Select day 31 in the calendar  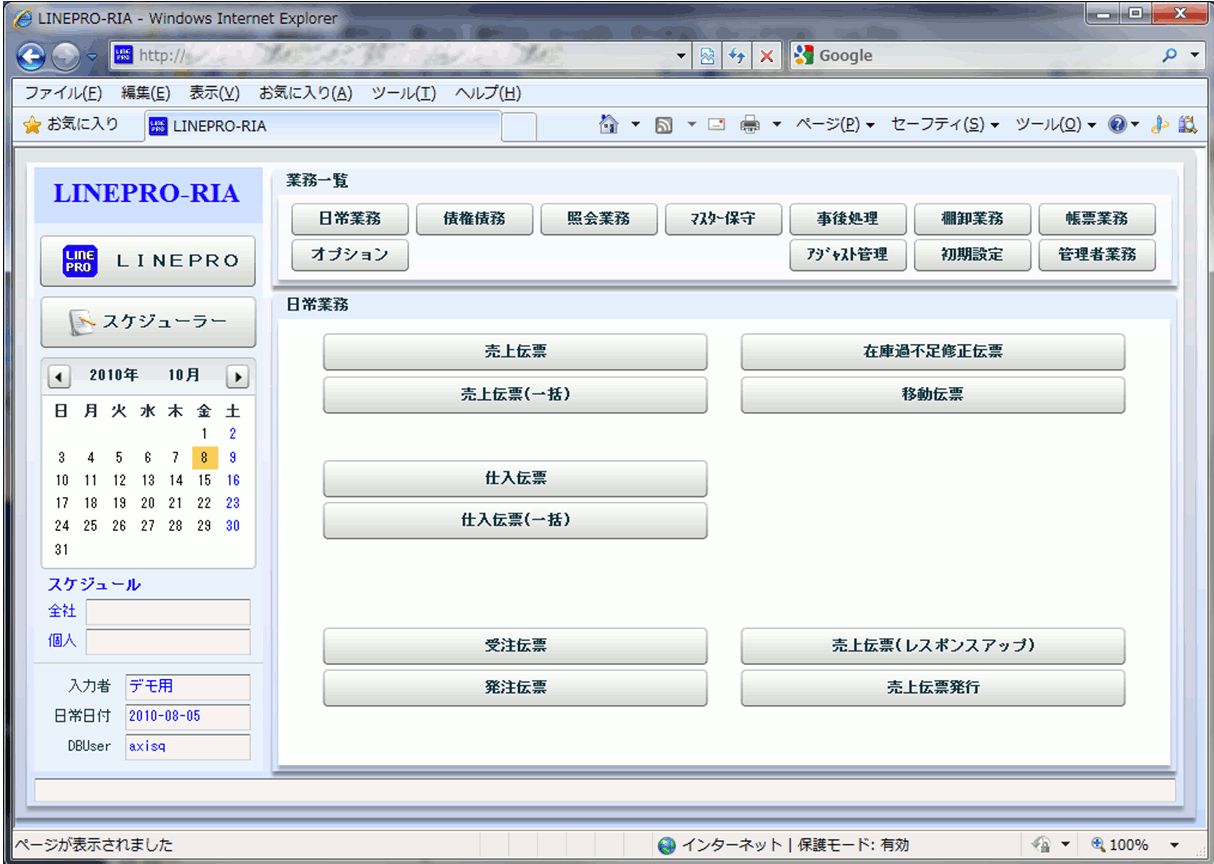click(x=62, y=549)
